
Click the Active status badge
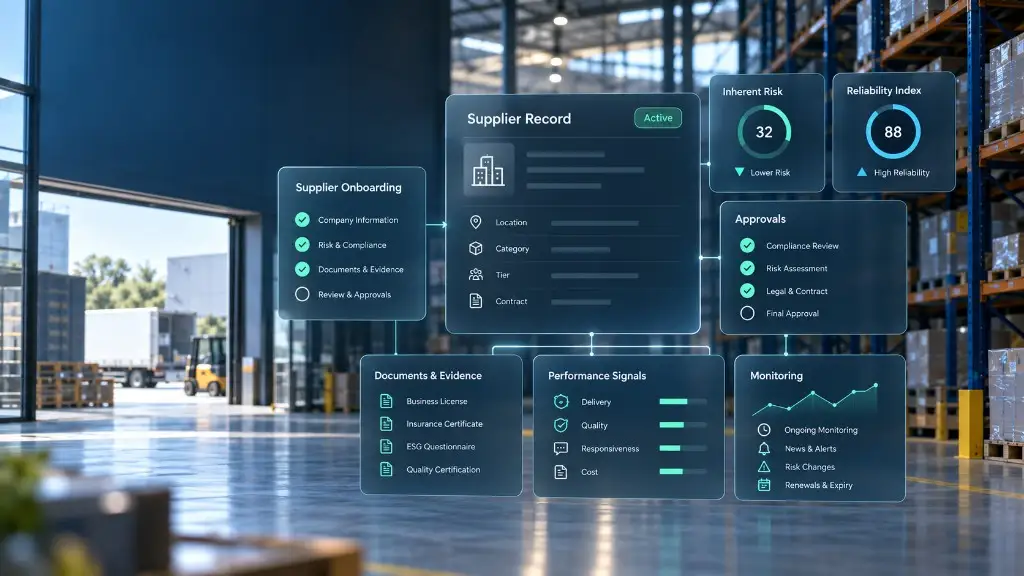[658, 118]
